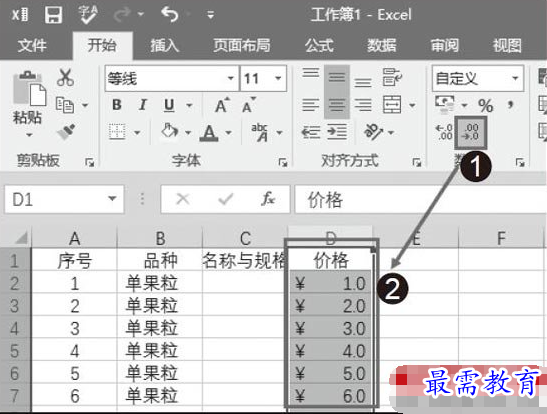Expand the Copy options arrow

tap(85, 105)
